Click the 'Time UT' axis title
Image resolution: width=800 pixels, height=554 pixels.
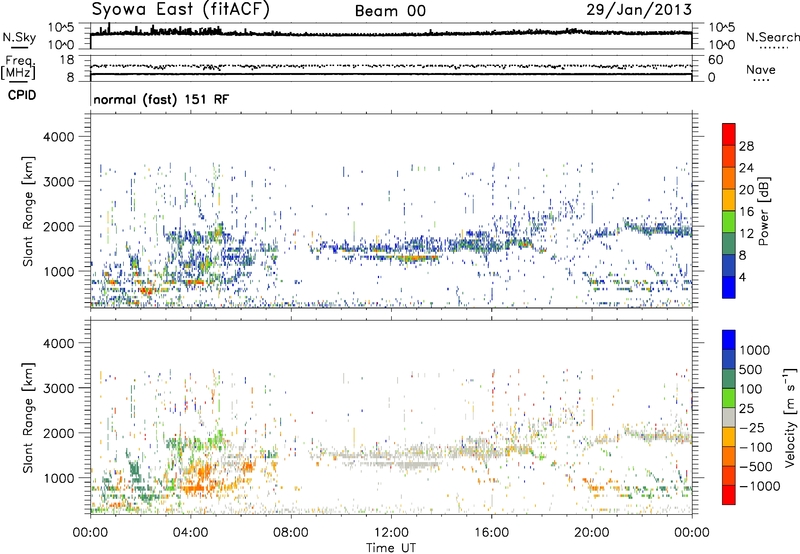coord(391,548)
